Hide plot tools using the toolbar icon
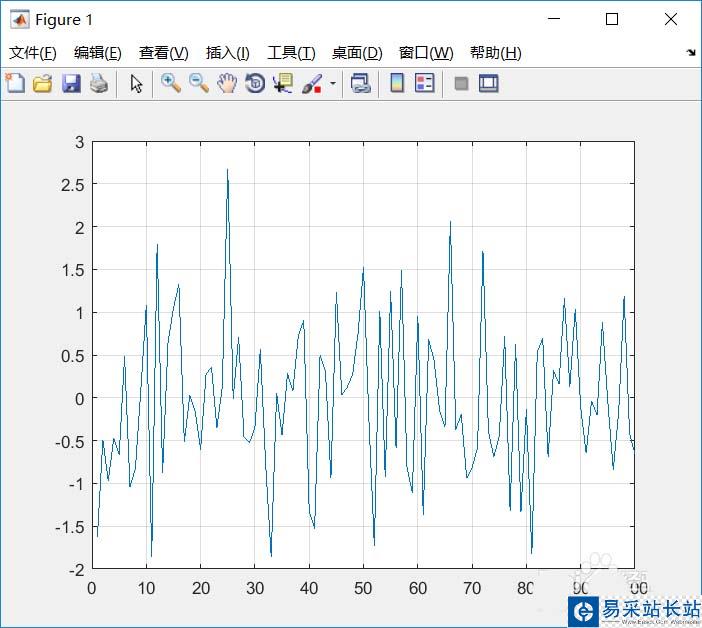702x628 pixels. 461,84
